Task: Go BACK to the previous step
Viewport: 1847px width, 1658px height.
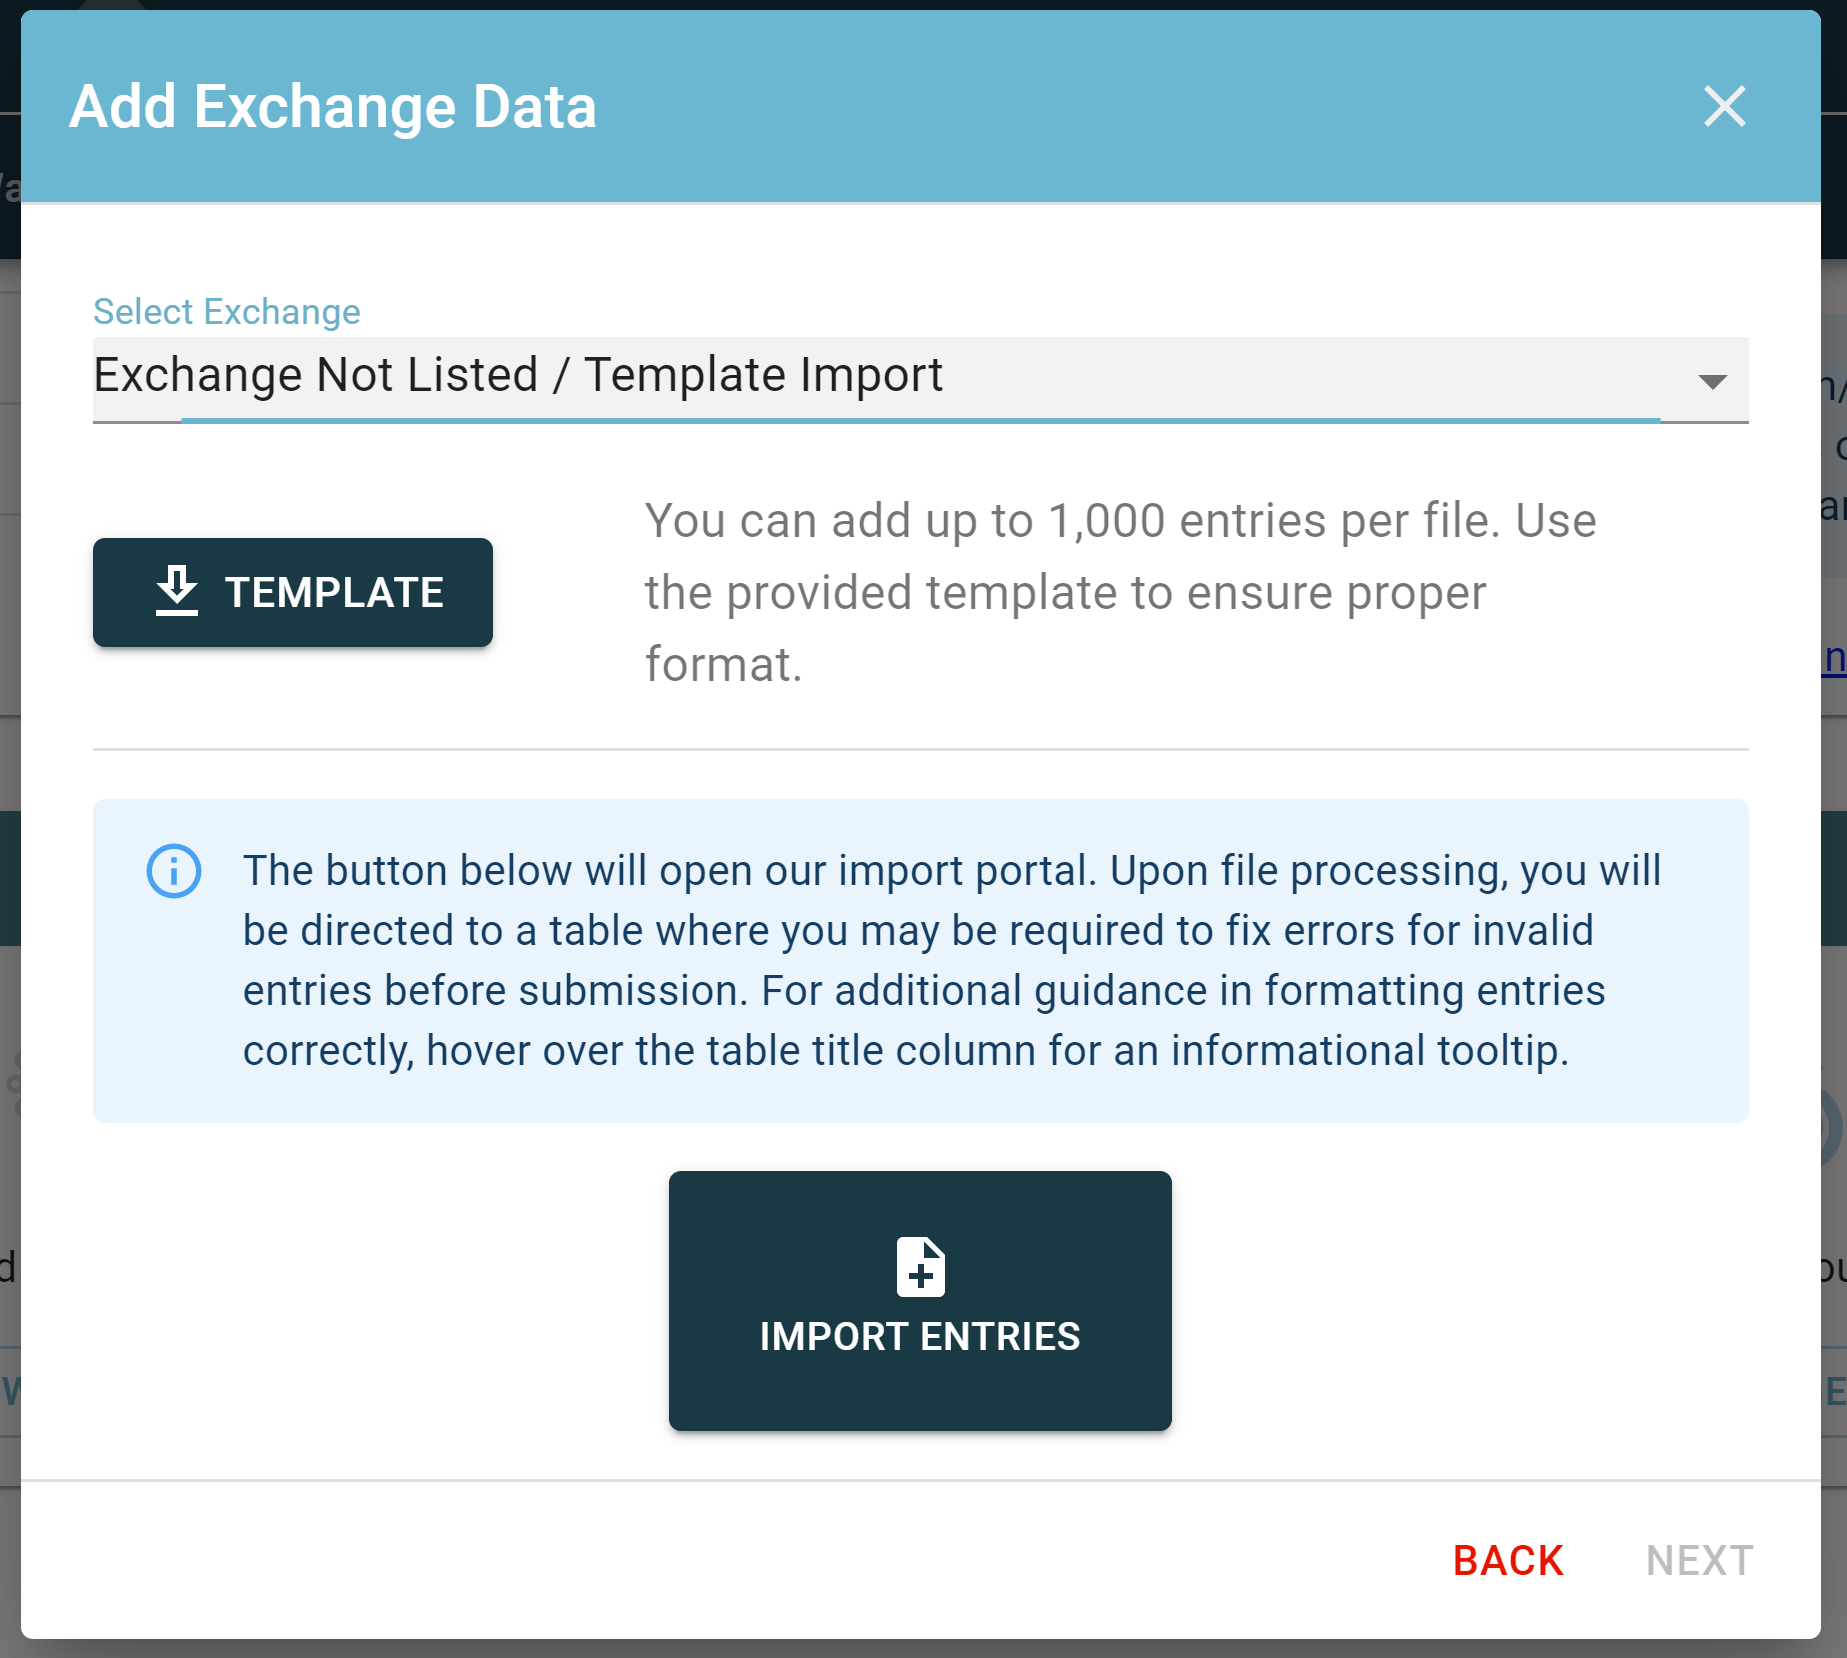Action: (1508, 1560)
